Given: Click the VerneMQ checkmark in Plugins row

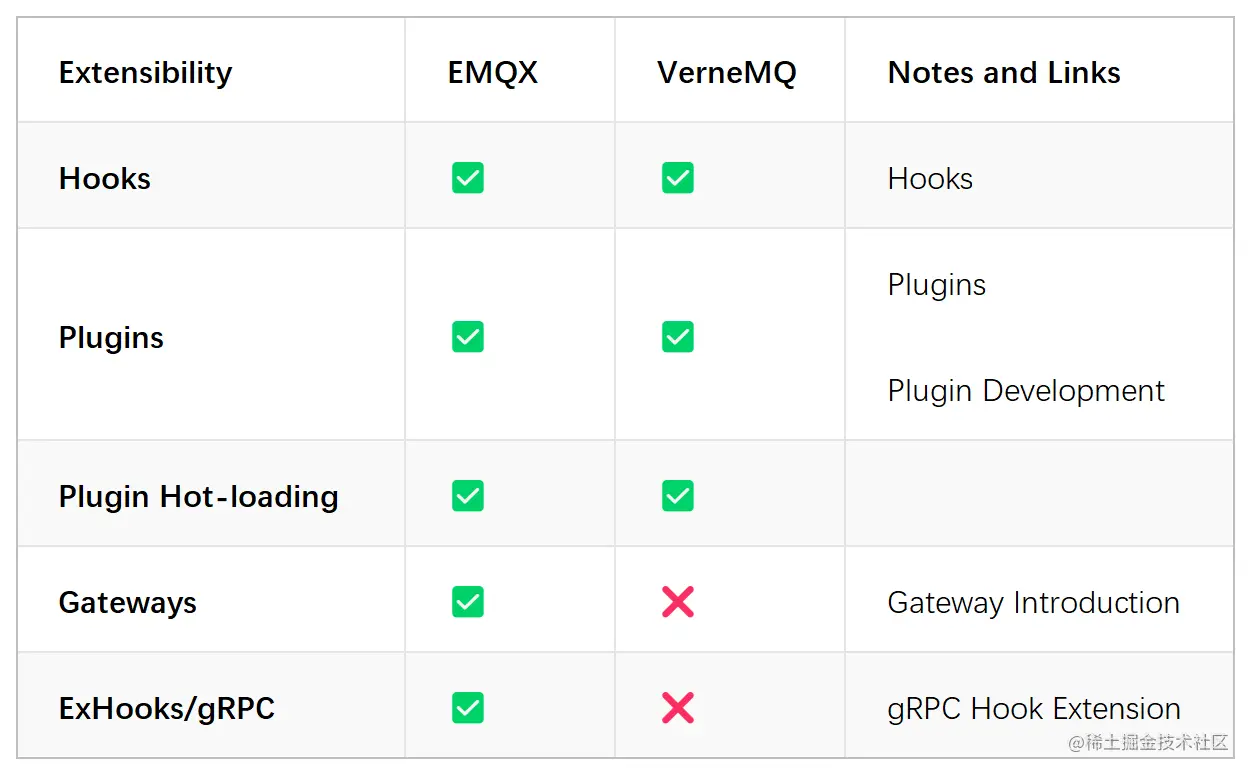Looking at the screenshot, I should 678,337.
